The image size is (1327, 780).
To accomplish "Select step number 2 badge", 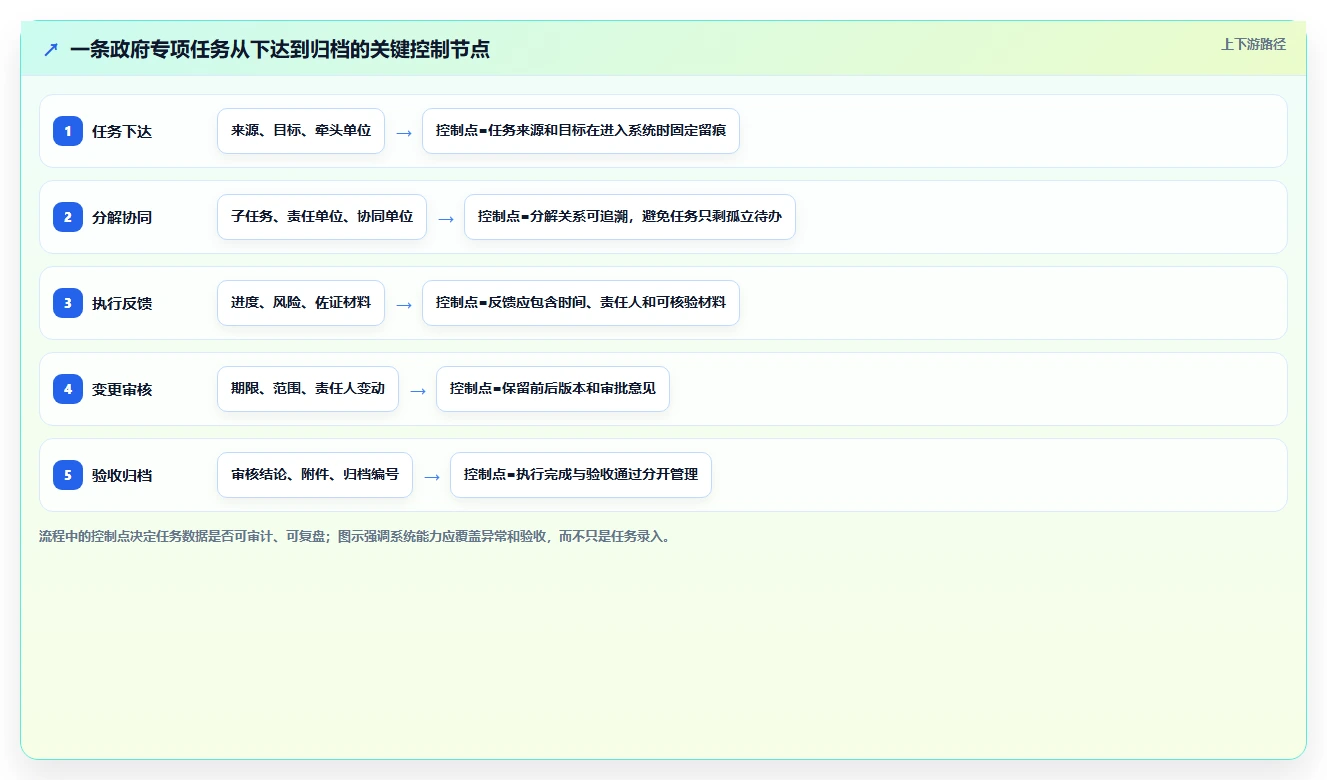I will pyautogui.click(x=68, y=217).
